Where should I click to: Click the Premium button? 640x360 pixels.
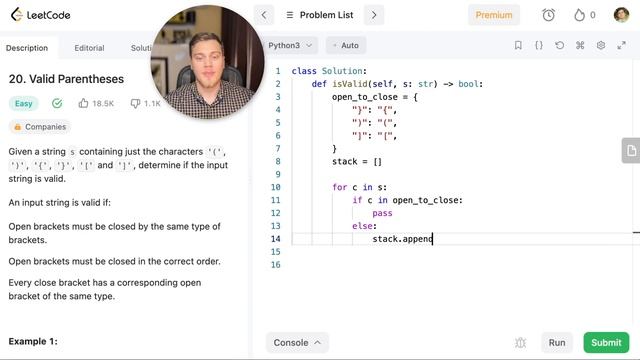click(493, 15)
